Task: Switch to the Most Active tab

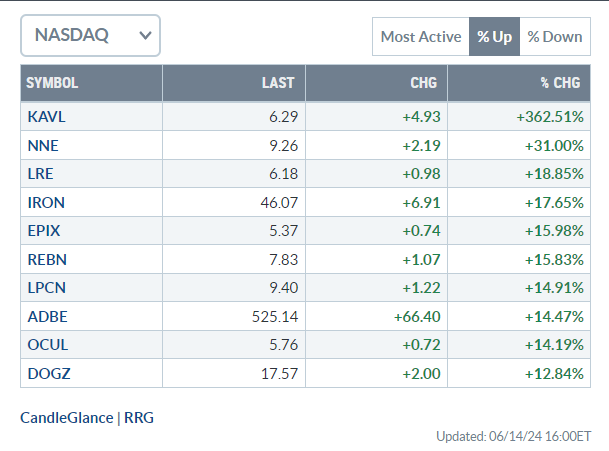Action: coord(420,37)
